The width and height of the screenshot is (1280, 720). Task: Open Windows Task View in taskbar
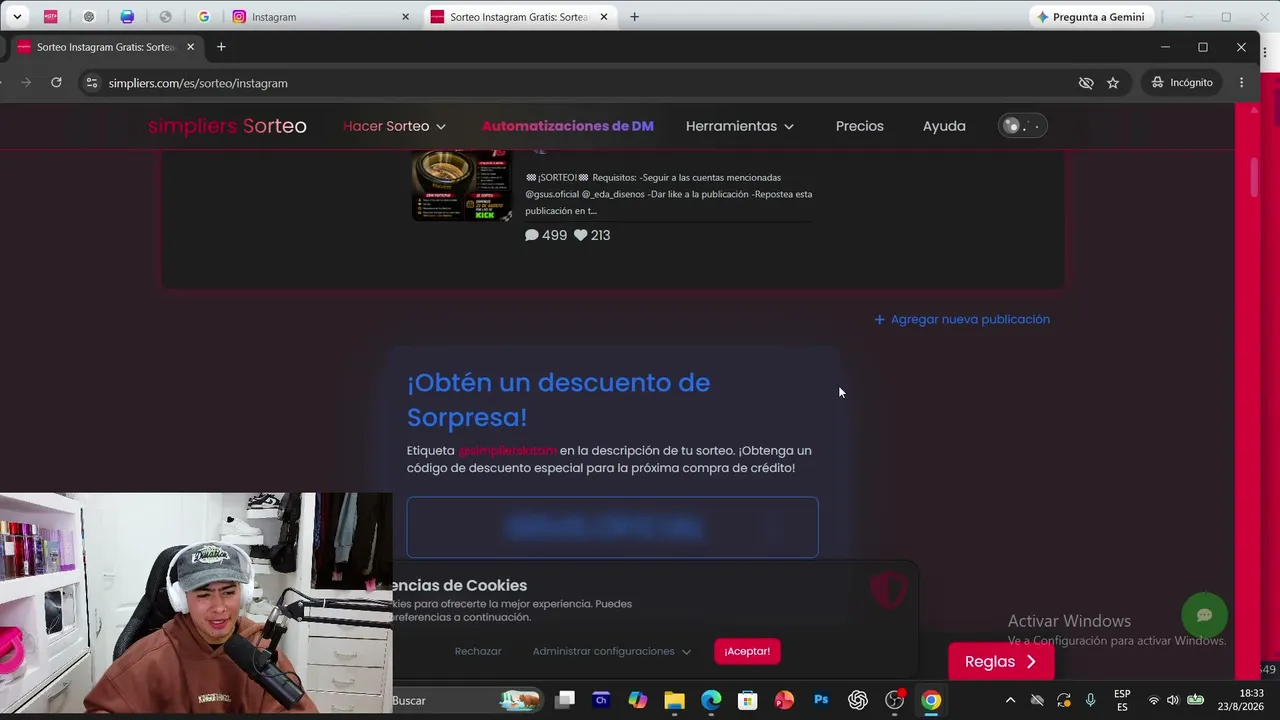pyautogui.click(x=565, y=700)
